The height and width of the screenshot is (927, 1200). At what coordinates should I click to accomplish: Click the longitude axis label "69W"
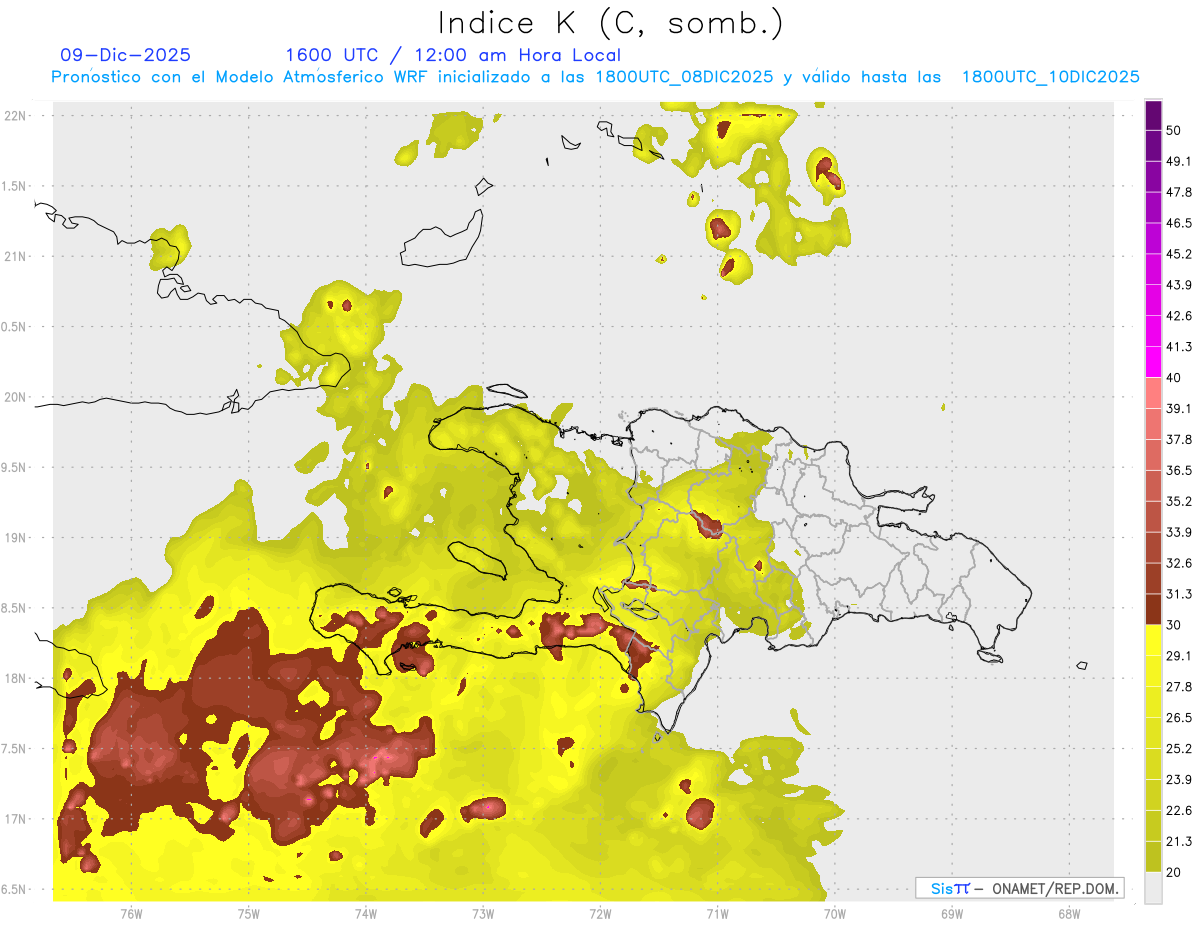click(x=952, y=913)
